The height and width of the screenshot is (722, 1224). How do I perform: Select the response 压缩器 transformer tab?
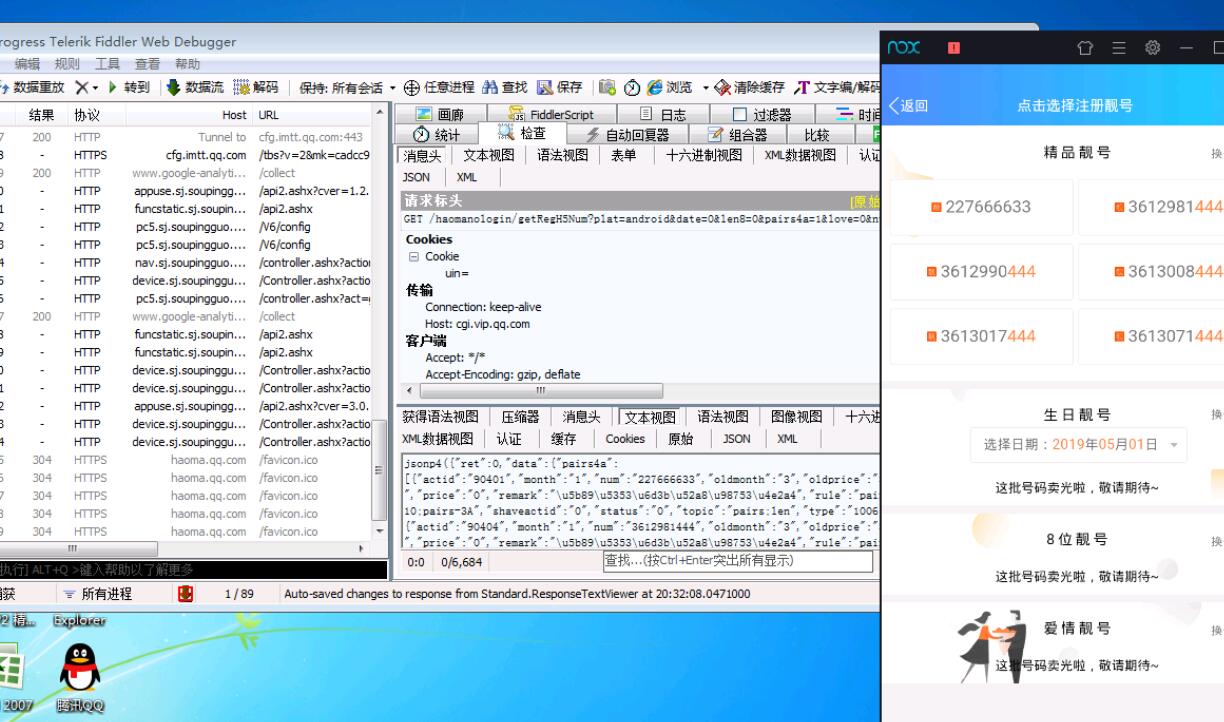520,417
